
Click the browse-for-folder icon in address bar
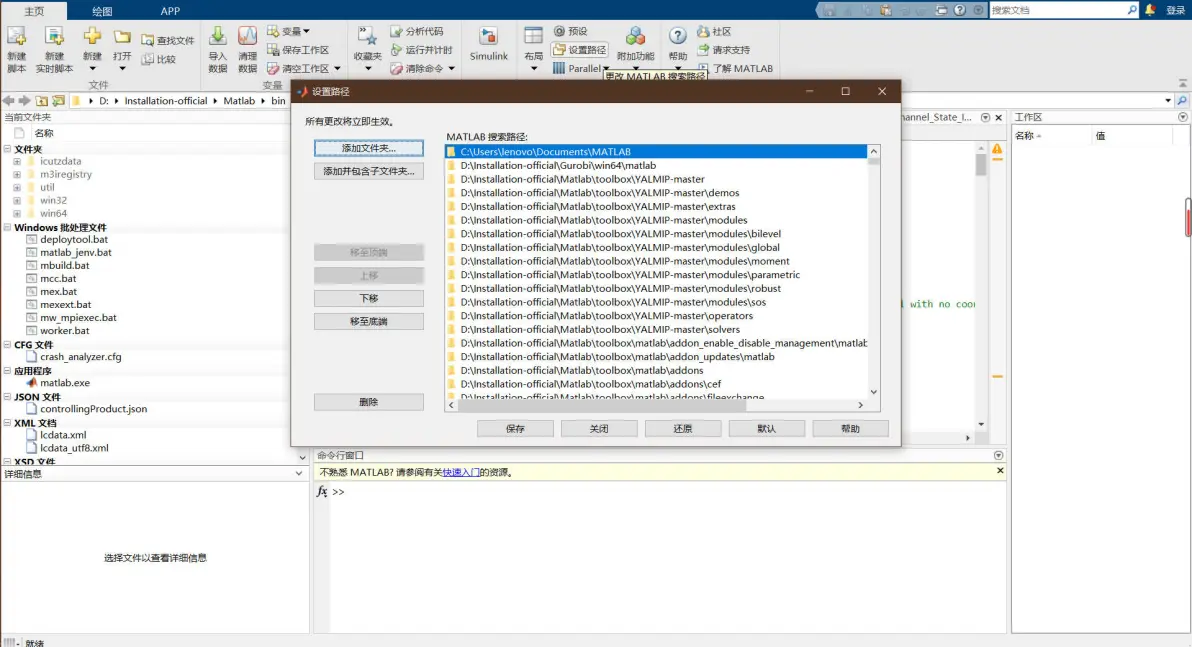(59, 100)
